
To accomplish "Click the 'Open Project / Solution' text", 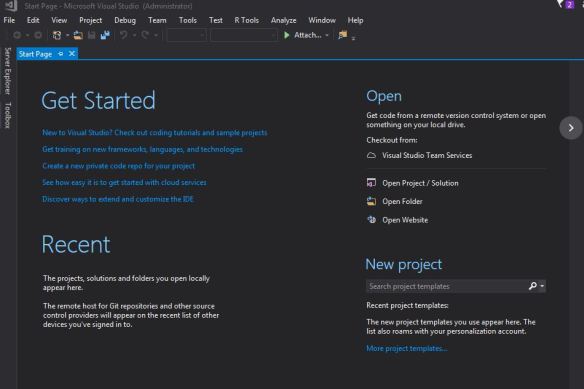I will coord(420,183).
